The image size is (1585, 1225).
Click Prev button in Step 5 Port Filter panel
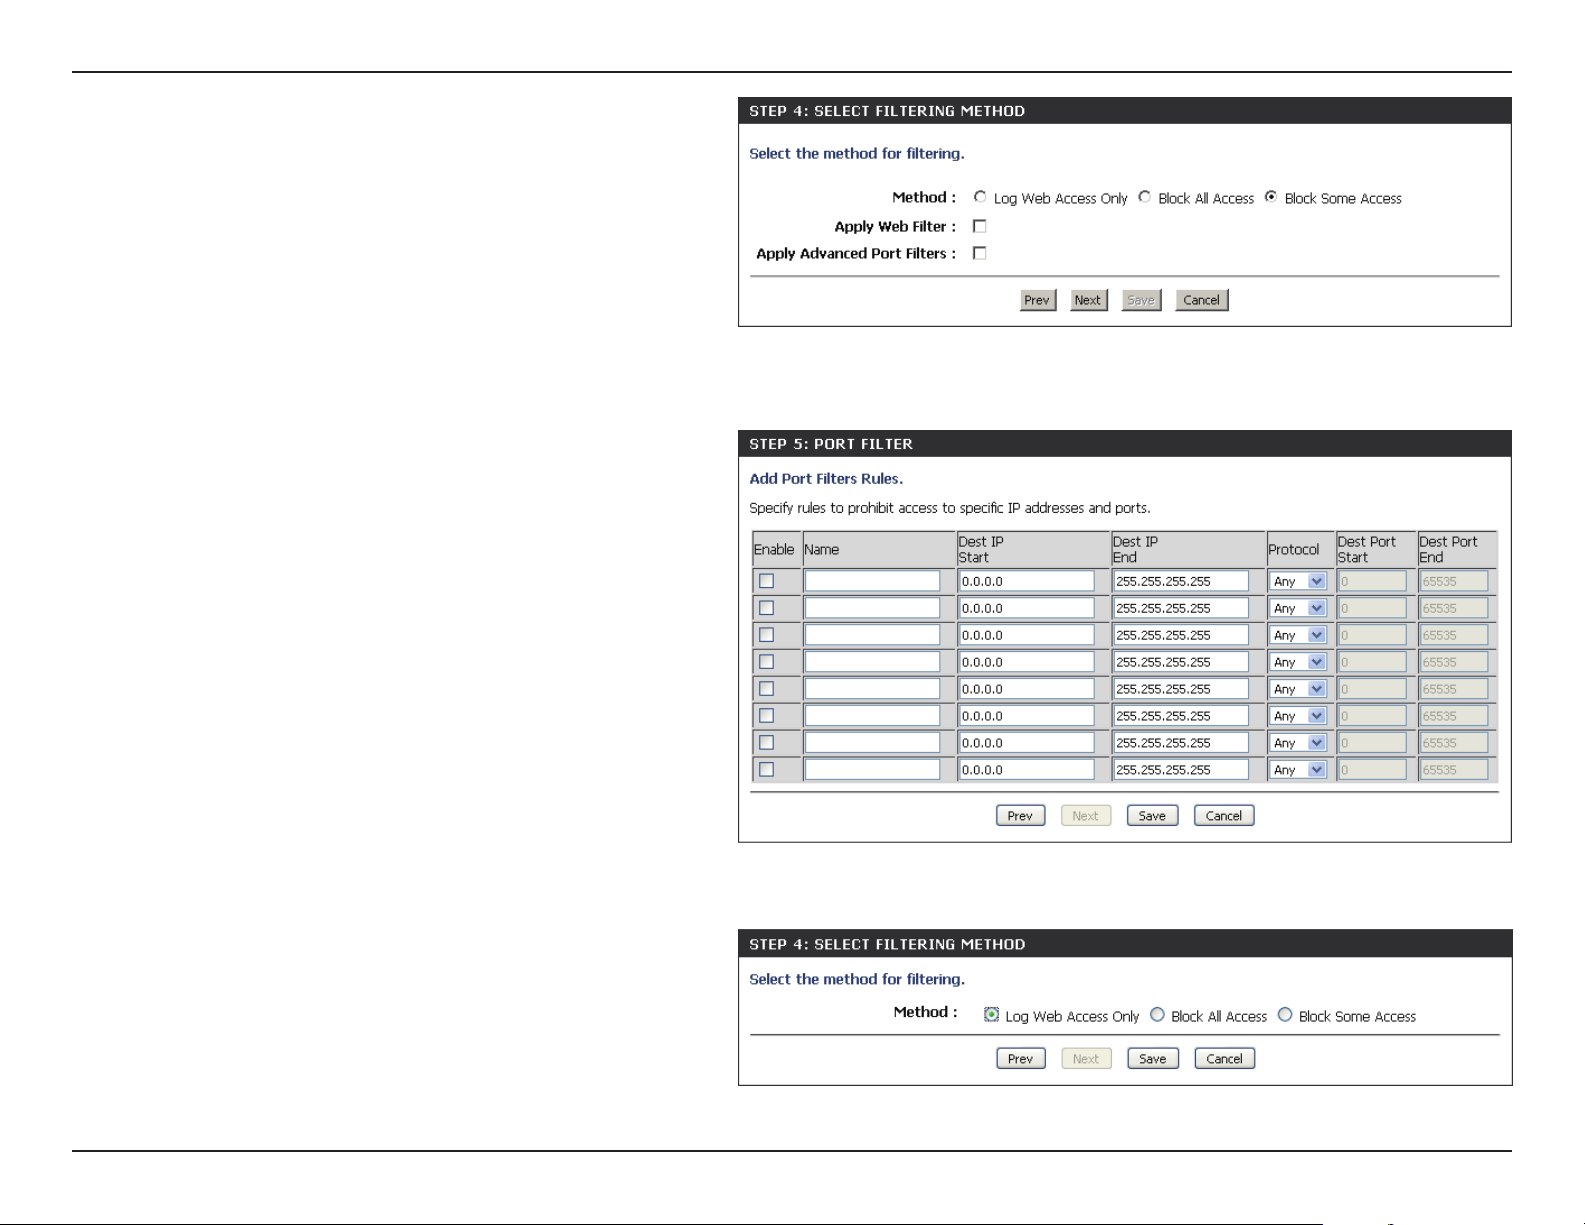click(x=1020, y=816)
